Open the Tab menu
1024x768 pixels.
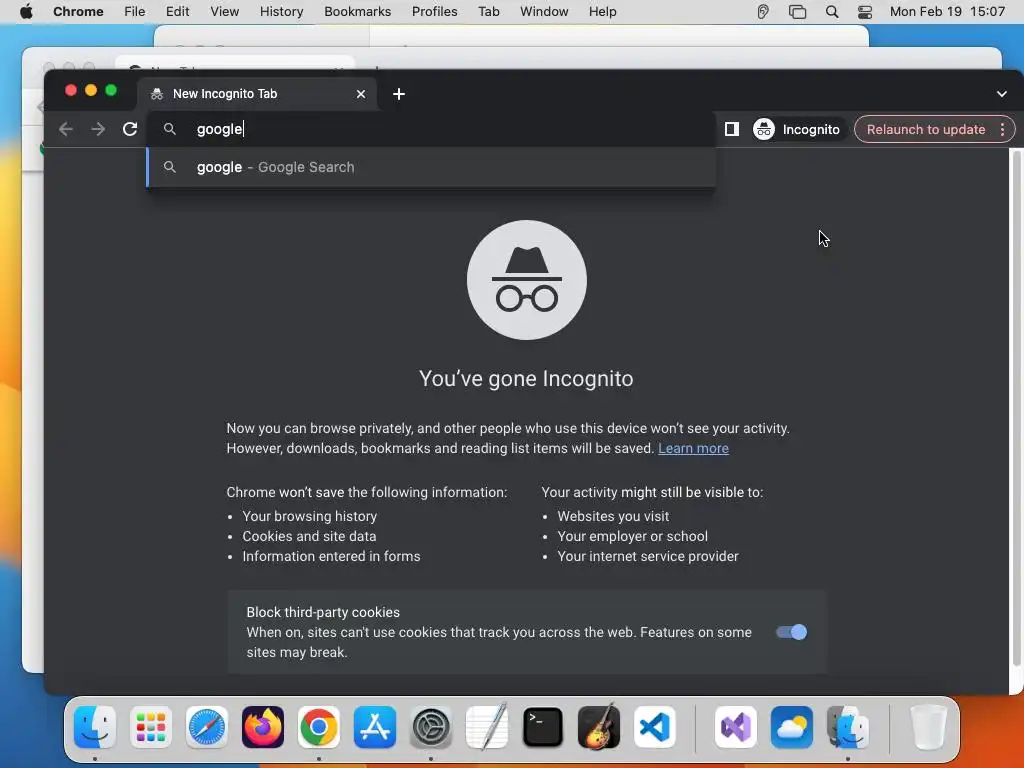[488, 12]
